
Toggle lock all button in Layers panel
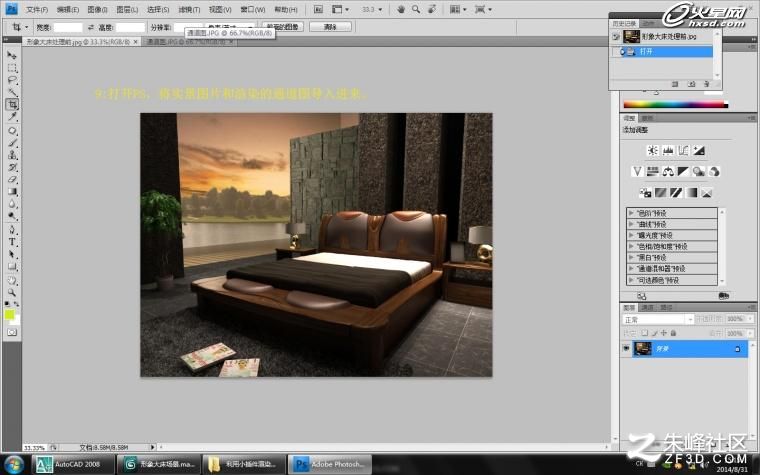pyautogui.click(x=673, y=333)
